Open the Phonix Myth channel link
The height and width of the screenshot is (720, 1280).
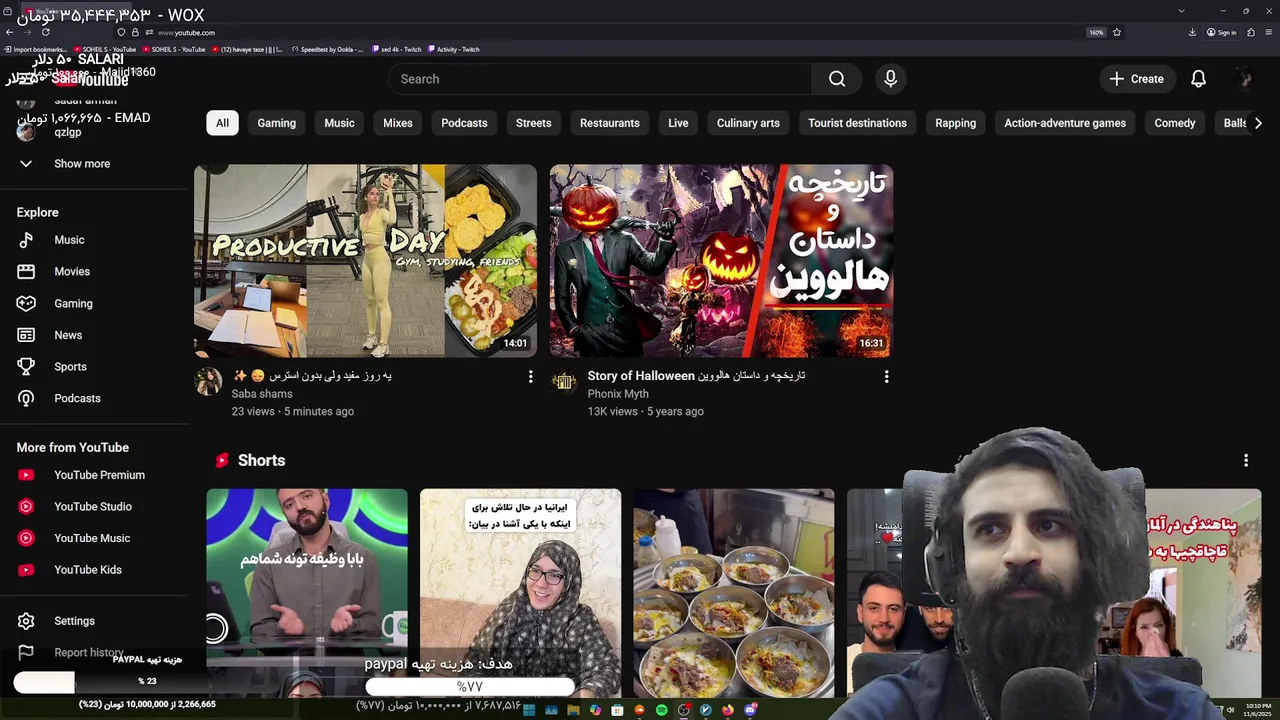618,394
